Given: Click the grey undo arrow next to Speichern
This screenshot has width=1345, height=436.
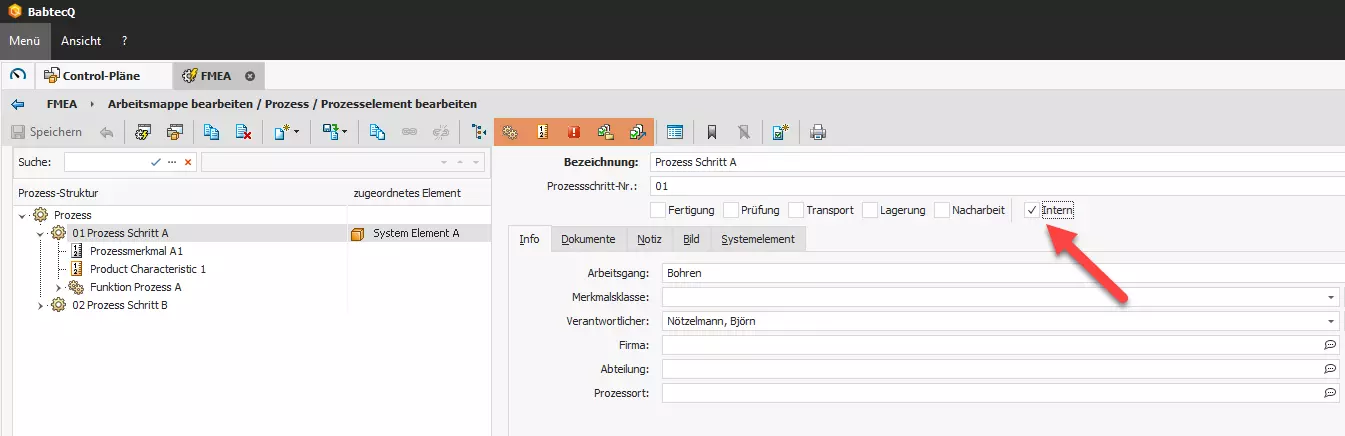Looking at the screenshot, I should click(106, 132).
